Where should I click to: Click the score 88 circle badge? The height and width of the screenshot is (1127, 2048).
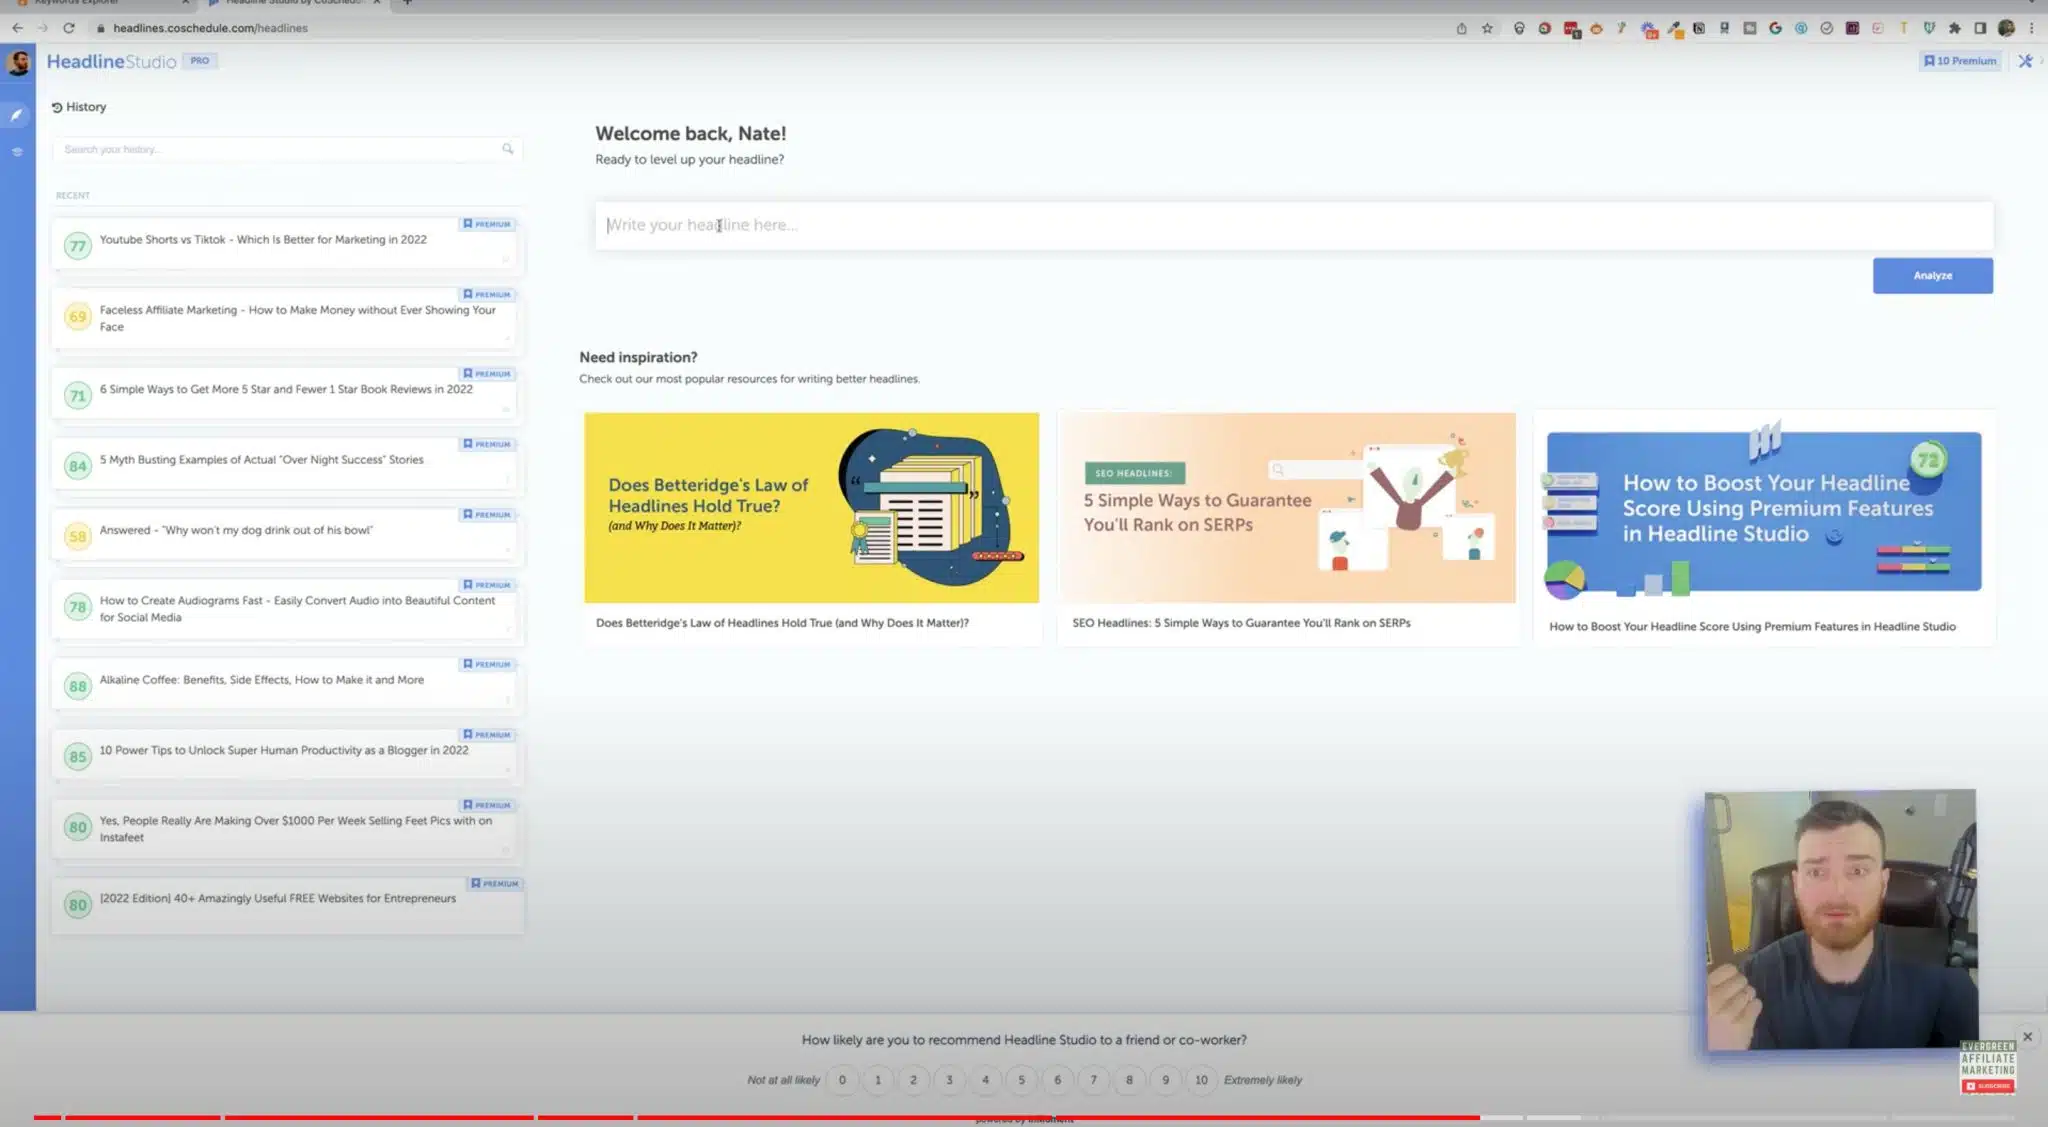[x=77, y=687]
